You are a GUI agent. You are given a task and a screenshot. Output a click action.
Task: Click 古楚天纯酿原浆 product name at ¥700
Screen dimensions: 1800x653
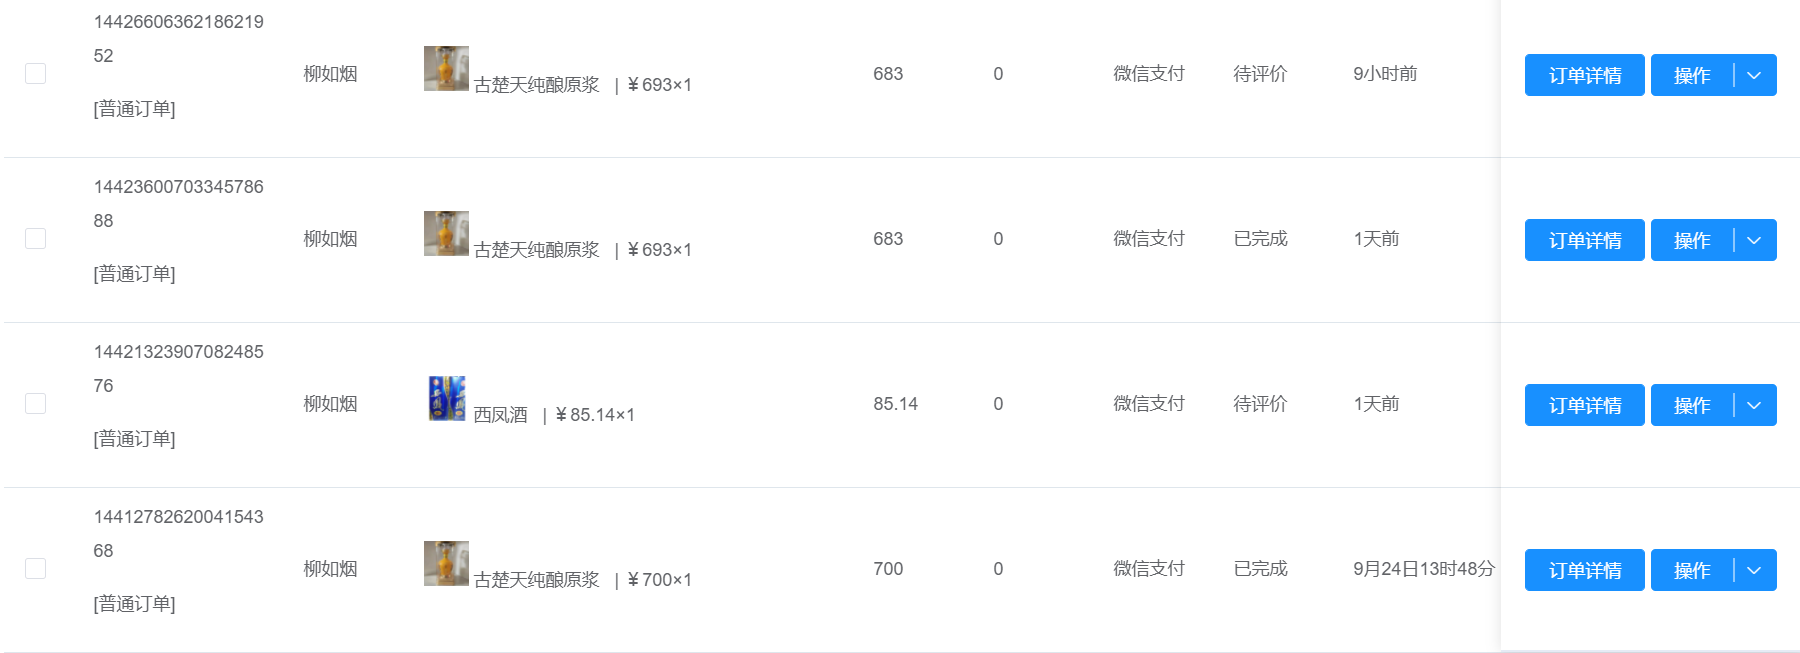536,580
